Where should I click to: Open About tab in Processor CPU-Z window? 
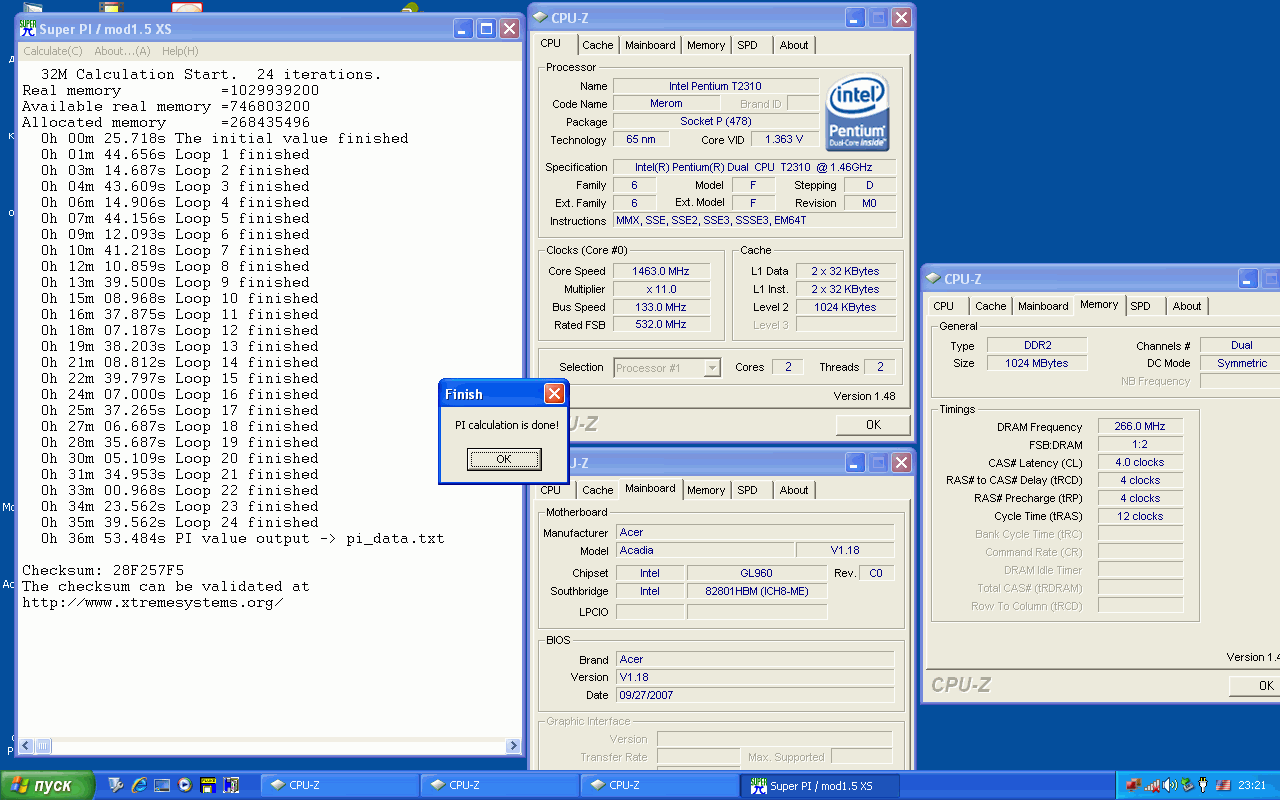(x=794, y=45)
